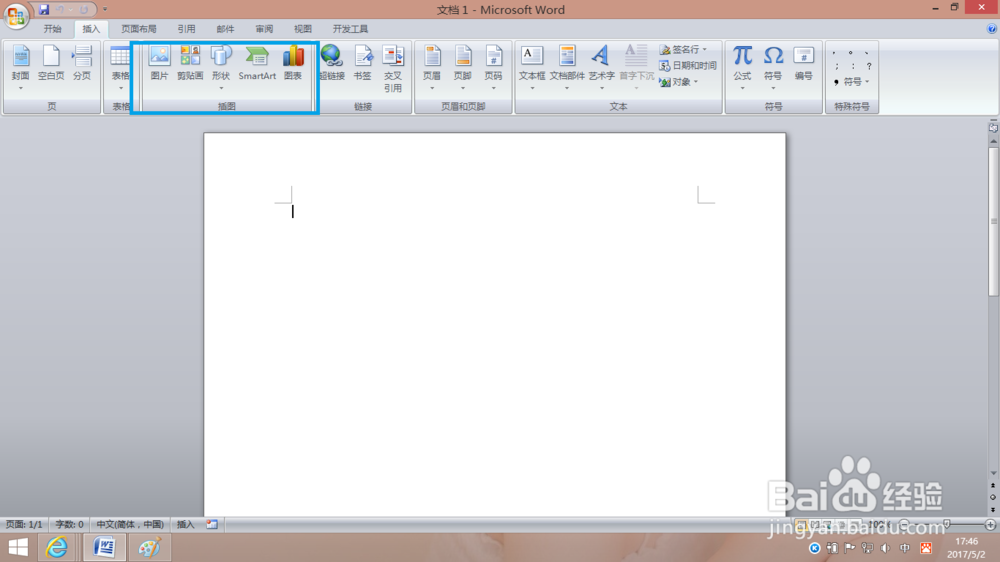The height and width of the screenshot is (562, 1000).
Task: Redo the action in the quick access toolbar
Action: (84, 10)
